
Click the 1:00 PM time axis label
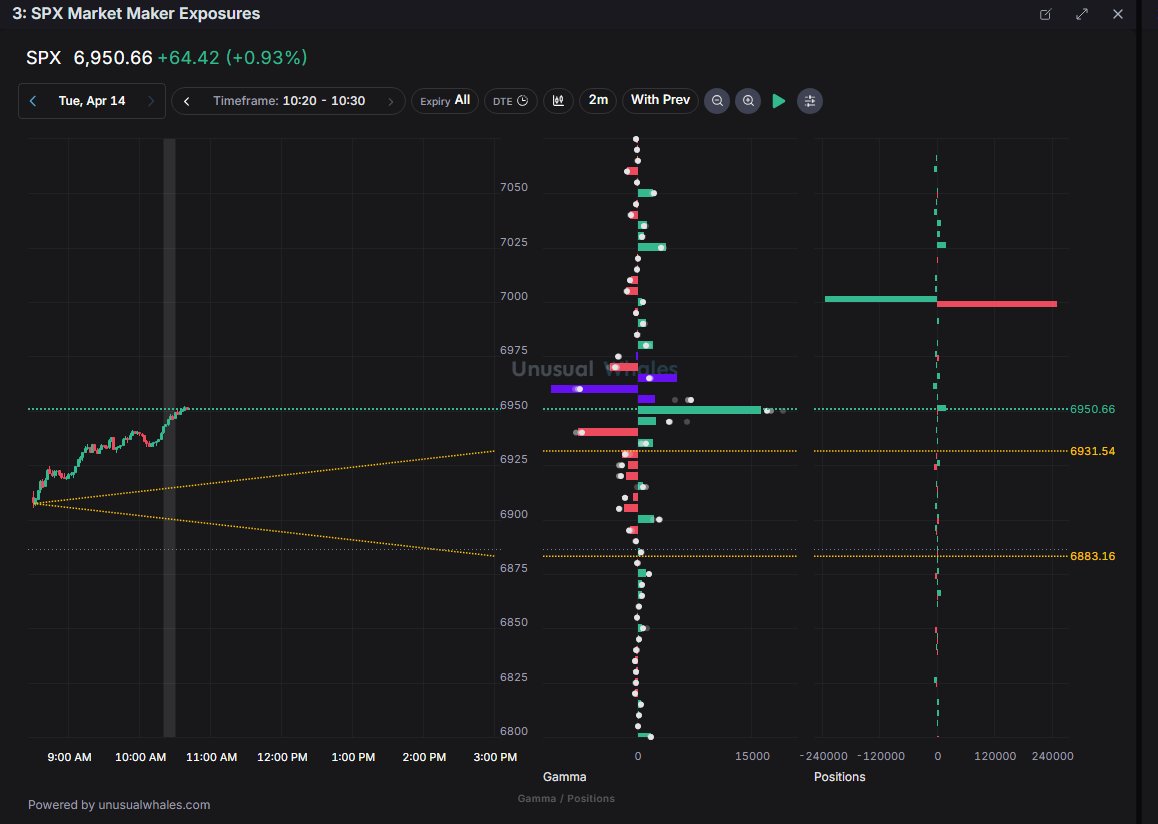[x=353, y=758]
